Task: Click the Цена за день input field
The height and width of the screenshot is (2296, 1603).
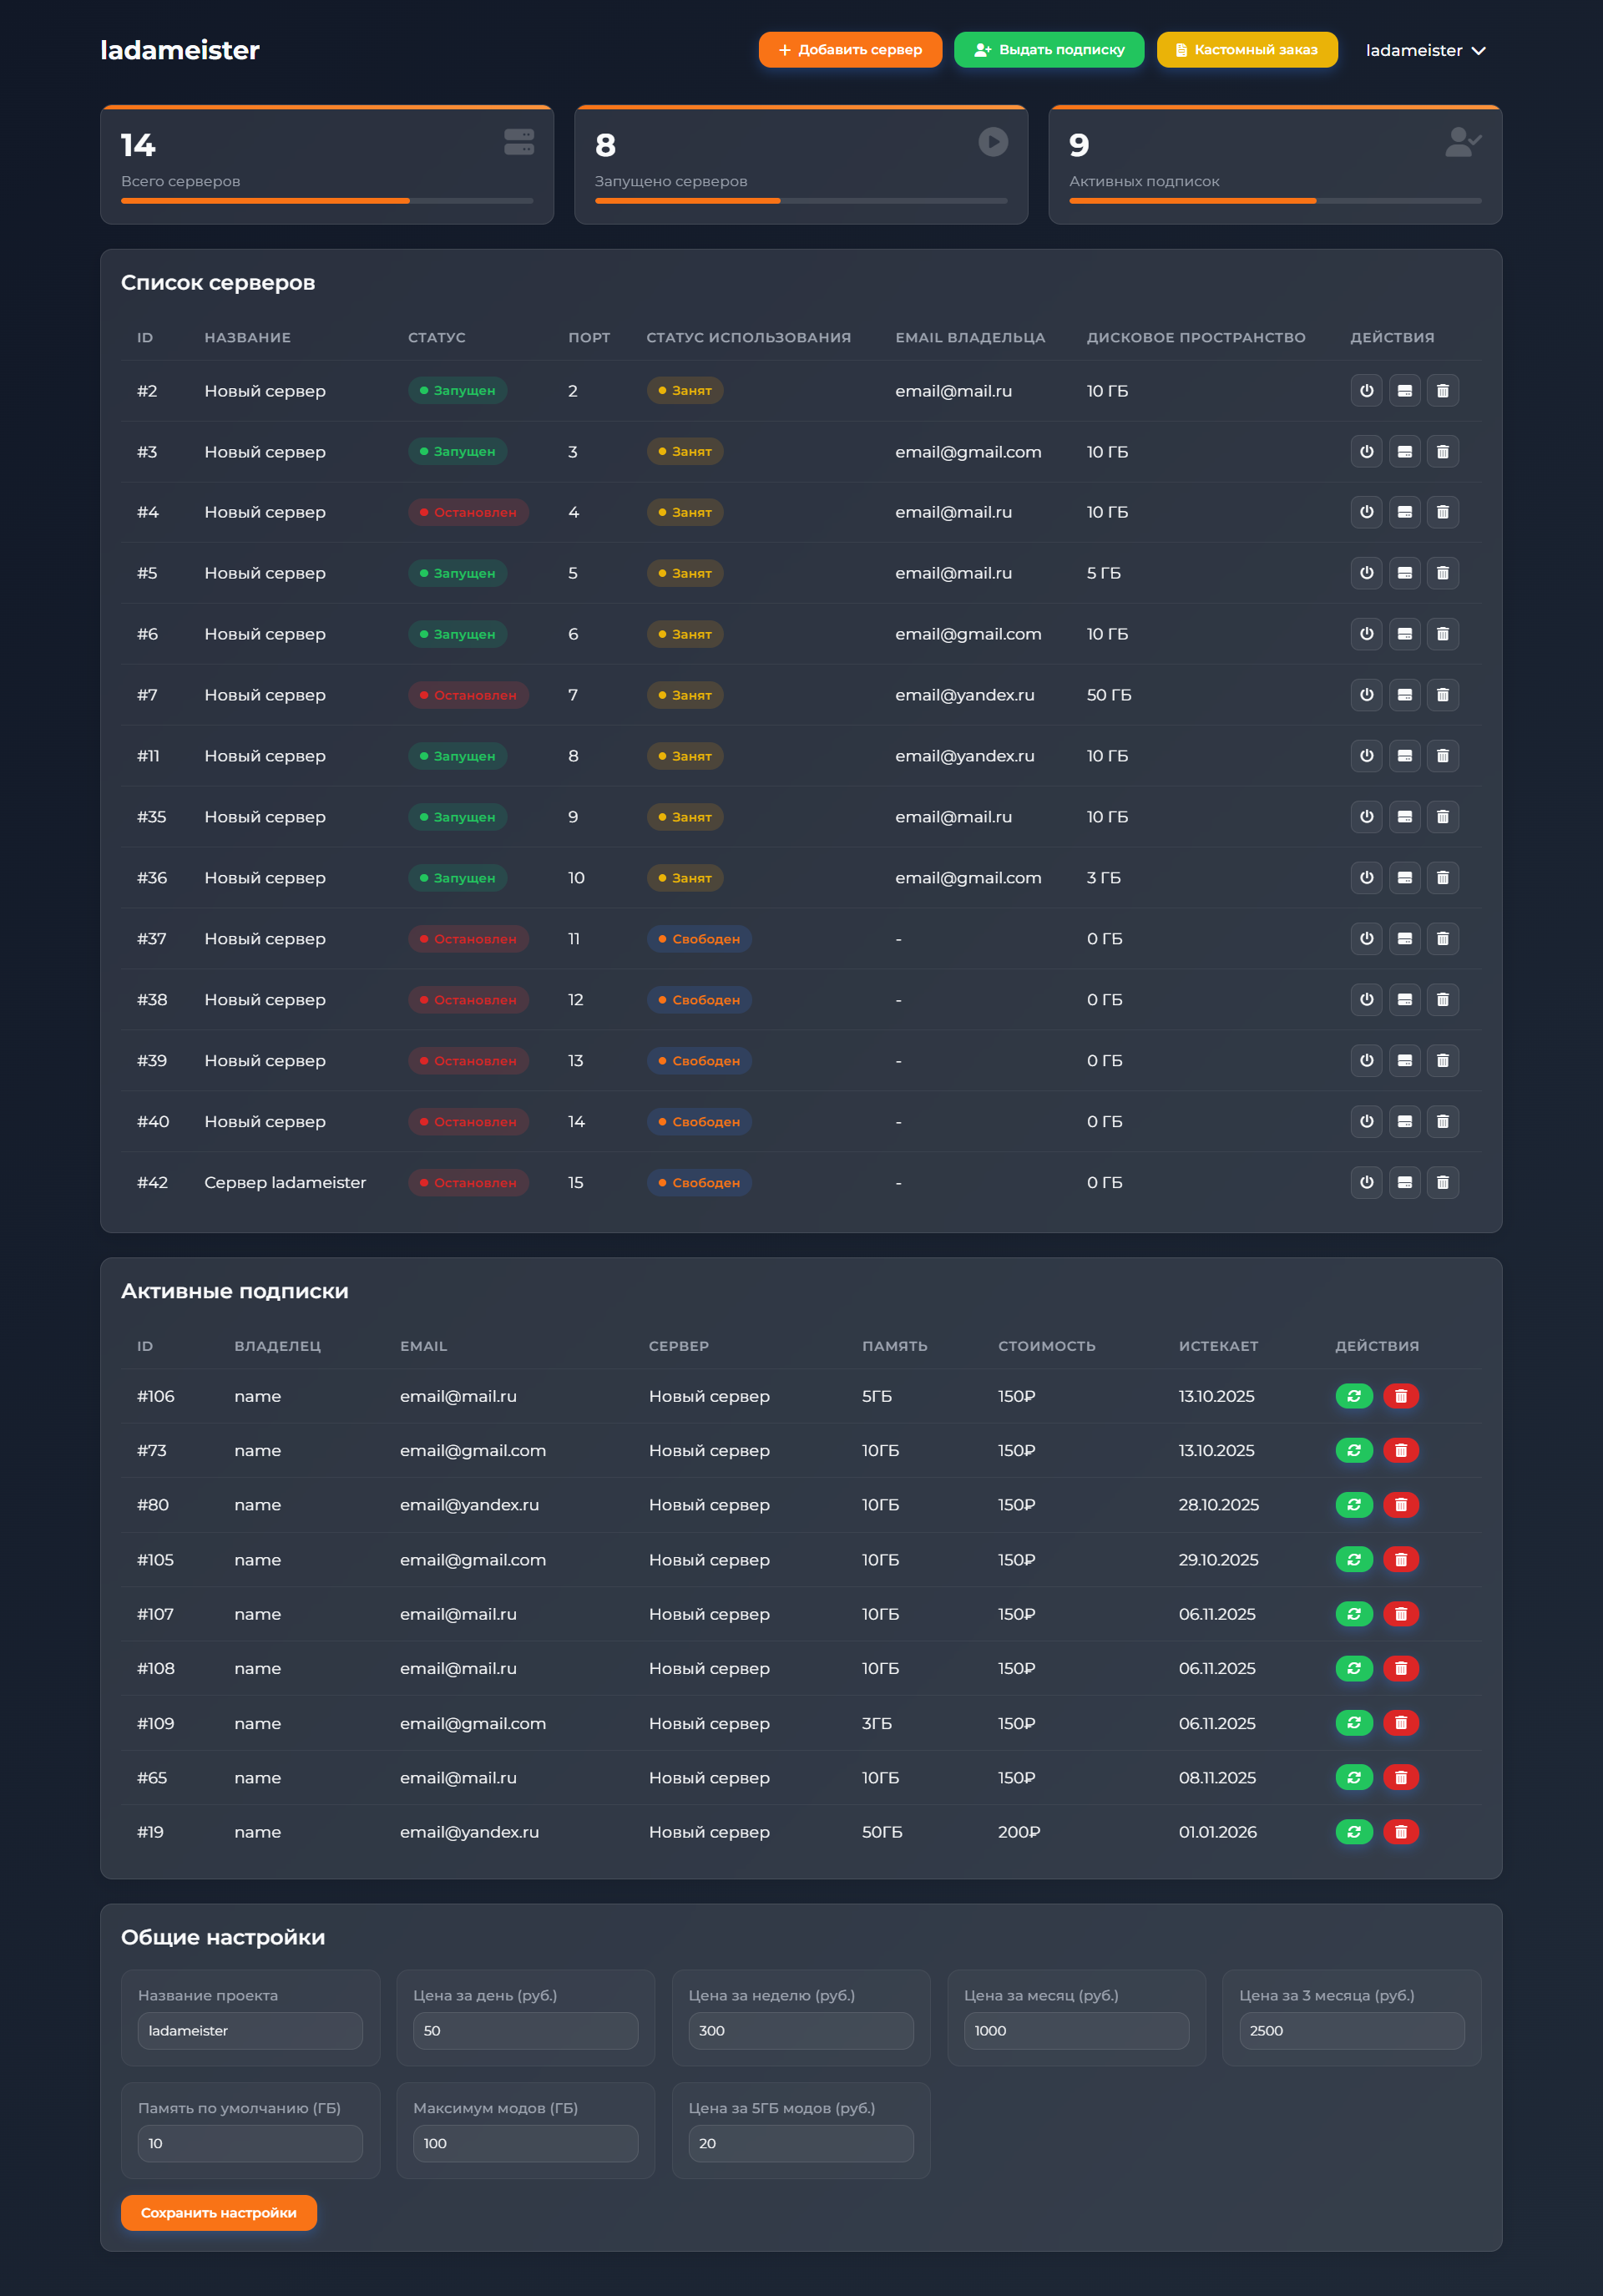Action: [525, 2031]
